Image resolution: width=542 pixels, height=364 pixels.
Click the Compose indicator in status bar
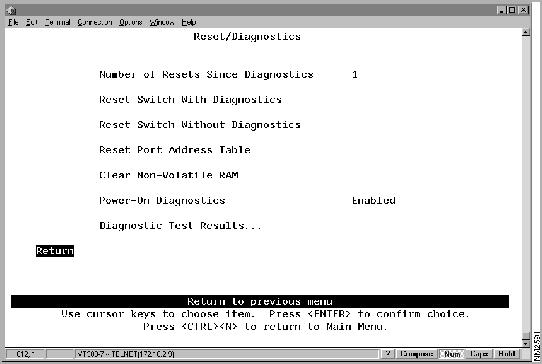pos(417,354)
